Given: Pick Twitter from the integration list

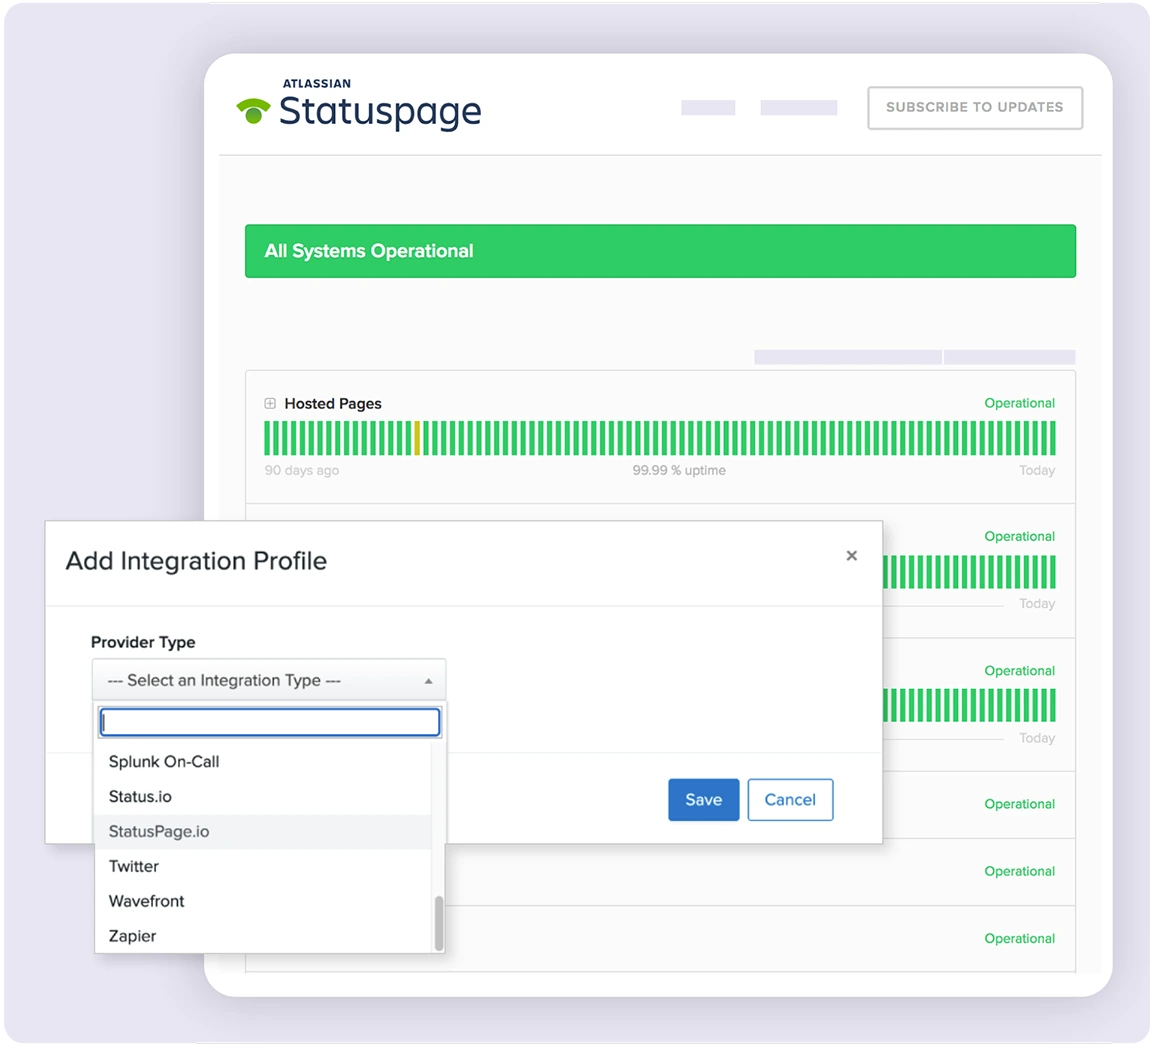Looking at the screenshot, I should click(x=263, y=866).
